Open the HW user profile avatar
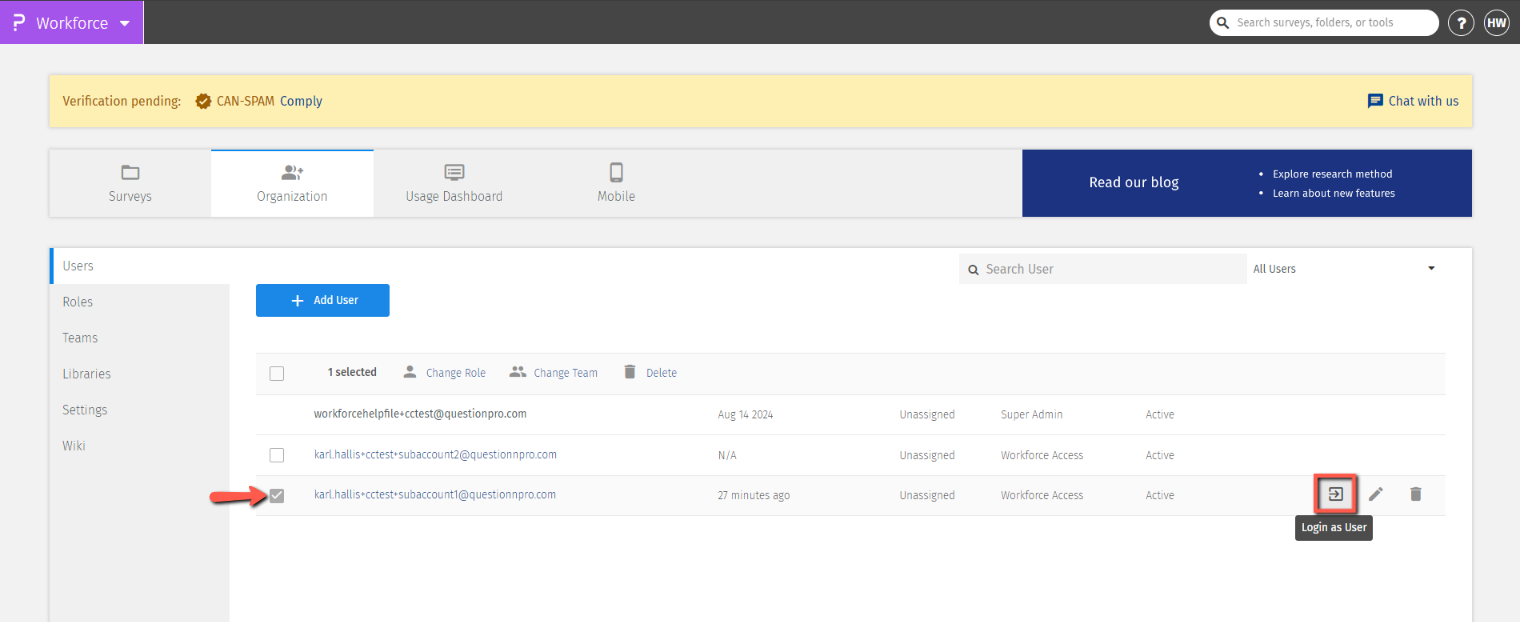Viewport: 1520px width, 622px height. click(x=1496, y=23)
